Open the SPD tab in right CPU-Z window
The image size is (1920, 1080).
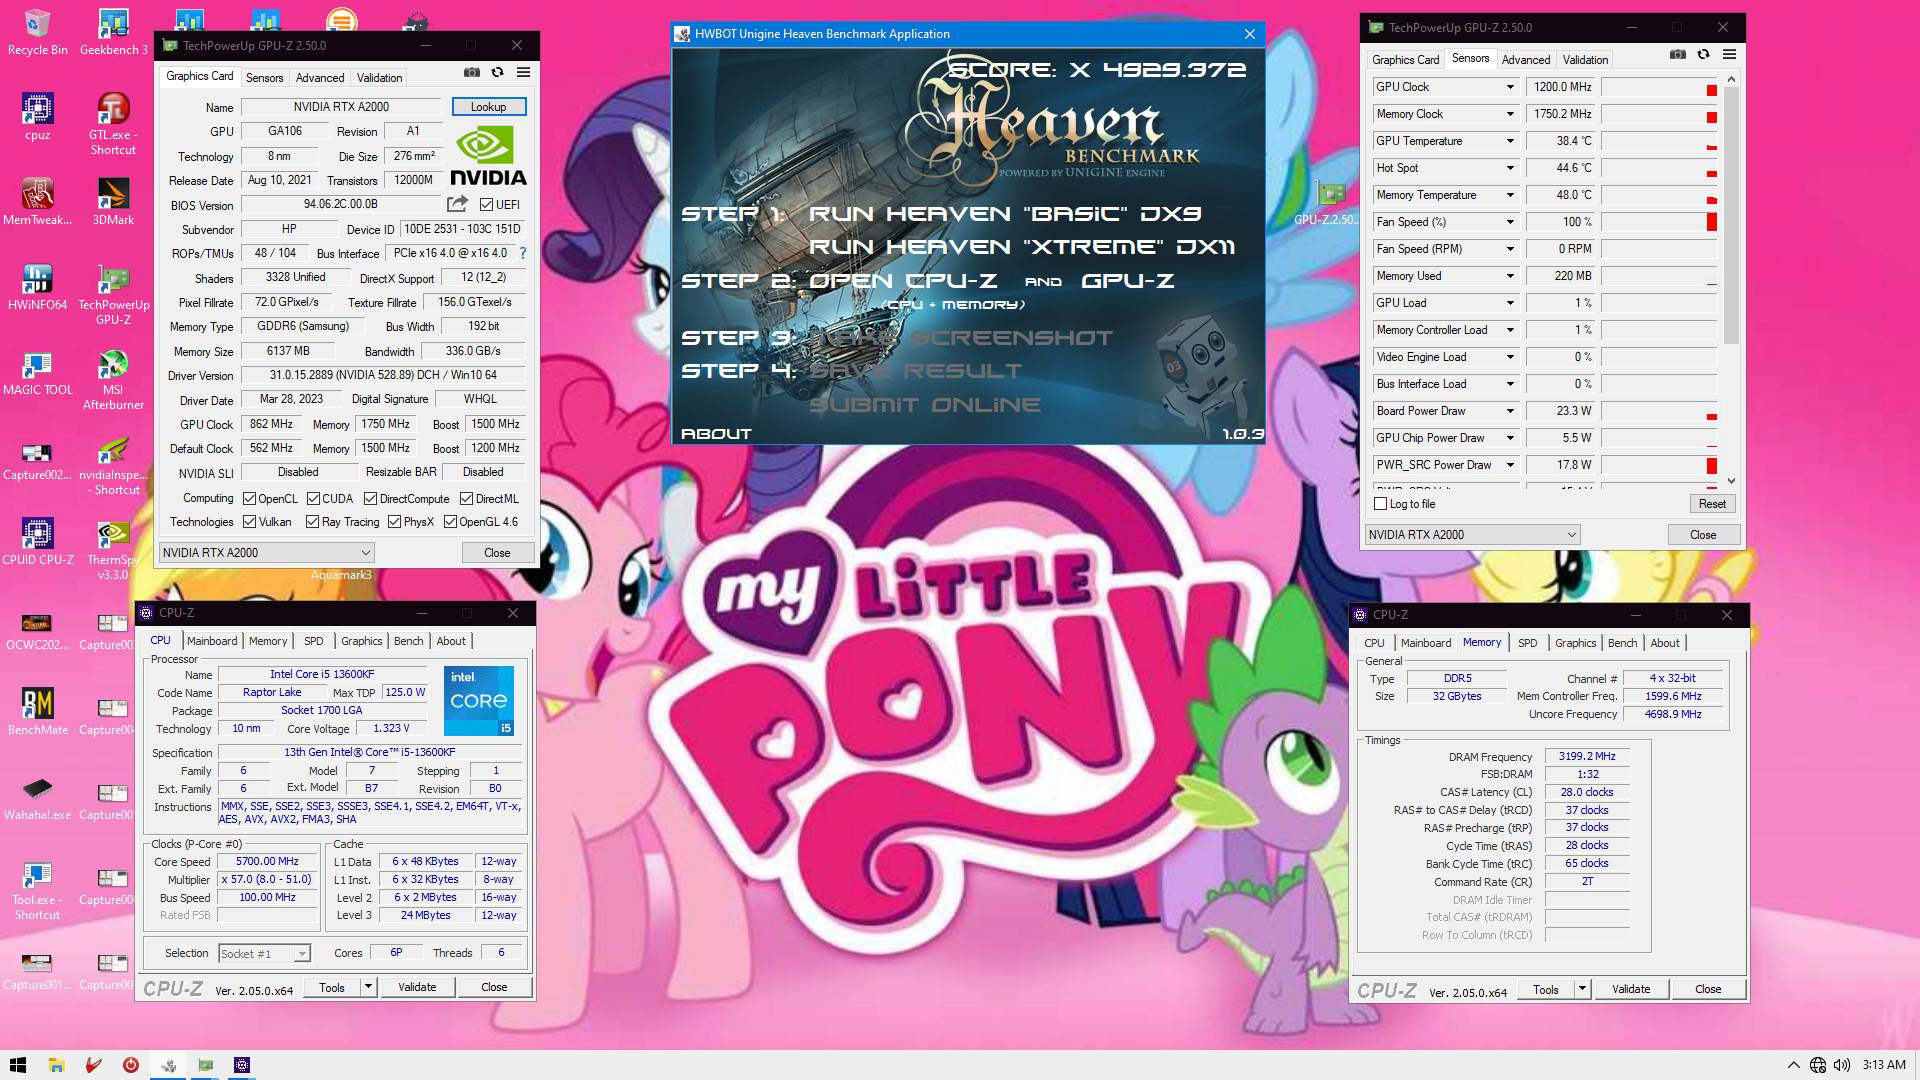tap(1527, 643)
